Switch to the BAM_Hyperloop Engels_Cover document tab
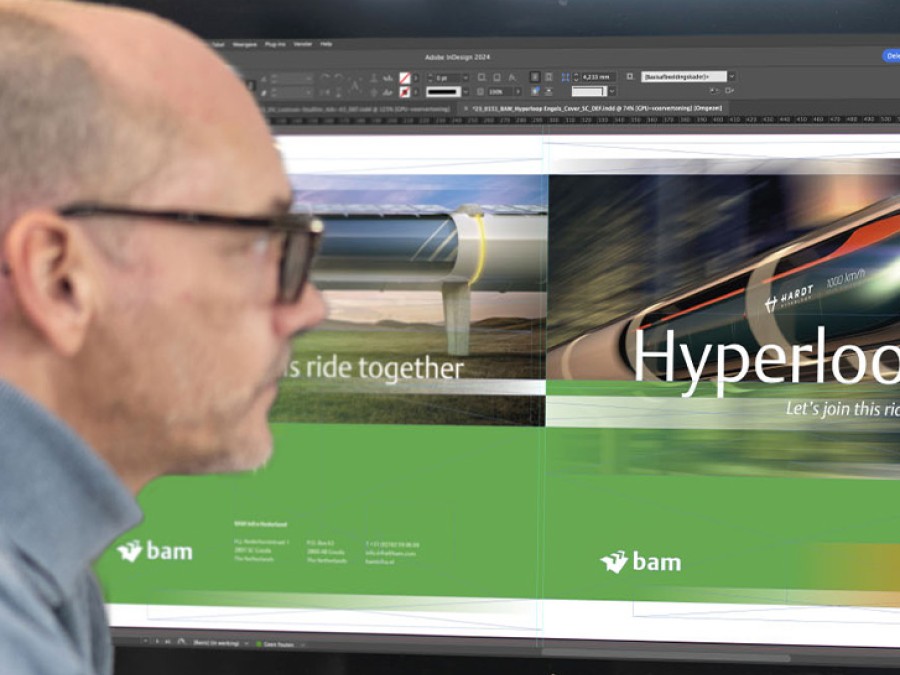Viewport: 900px width, 675px height. (597, 108)
